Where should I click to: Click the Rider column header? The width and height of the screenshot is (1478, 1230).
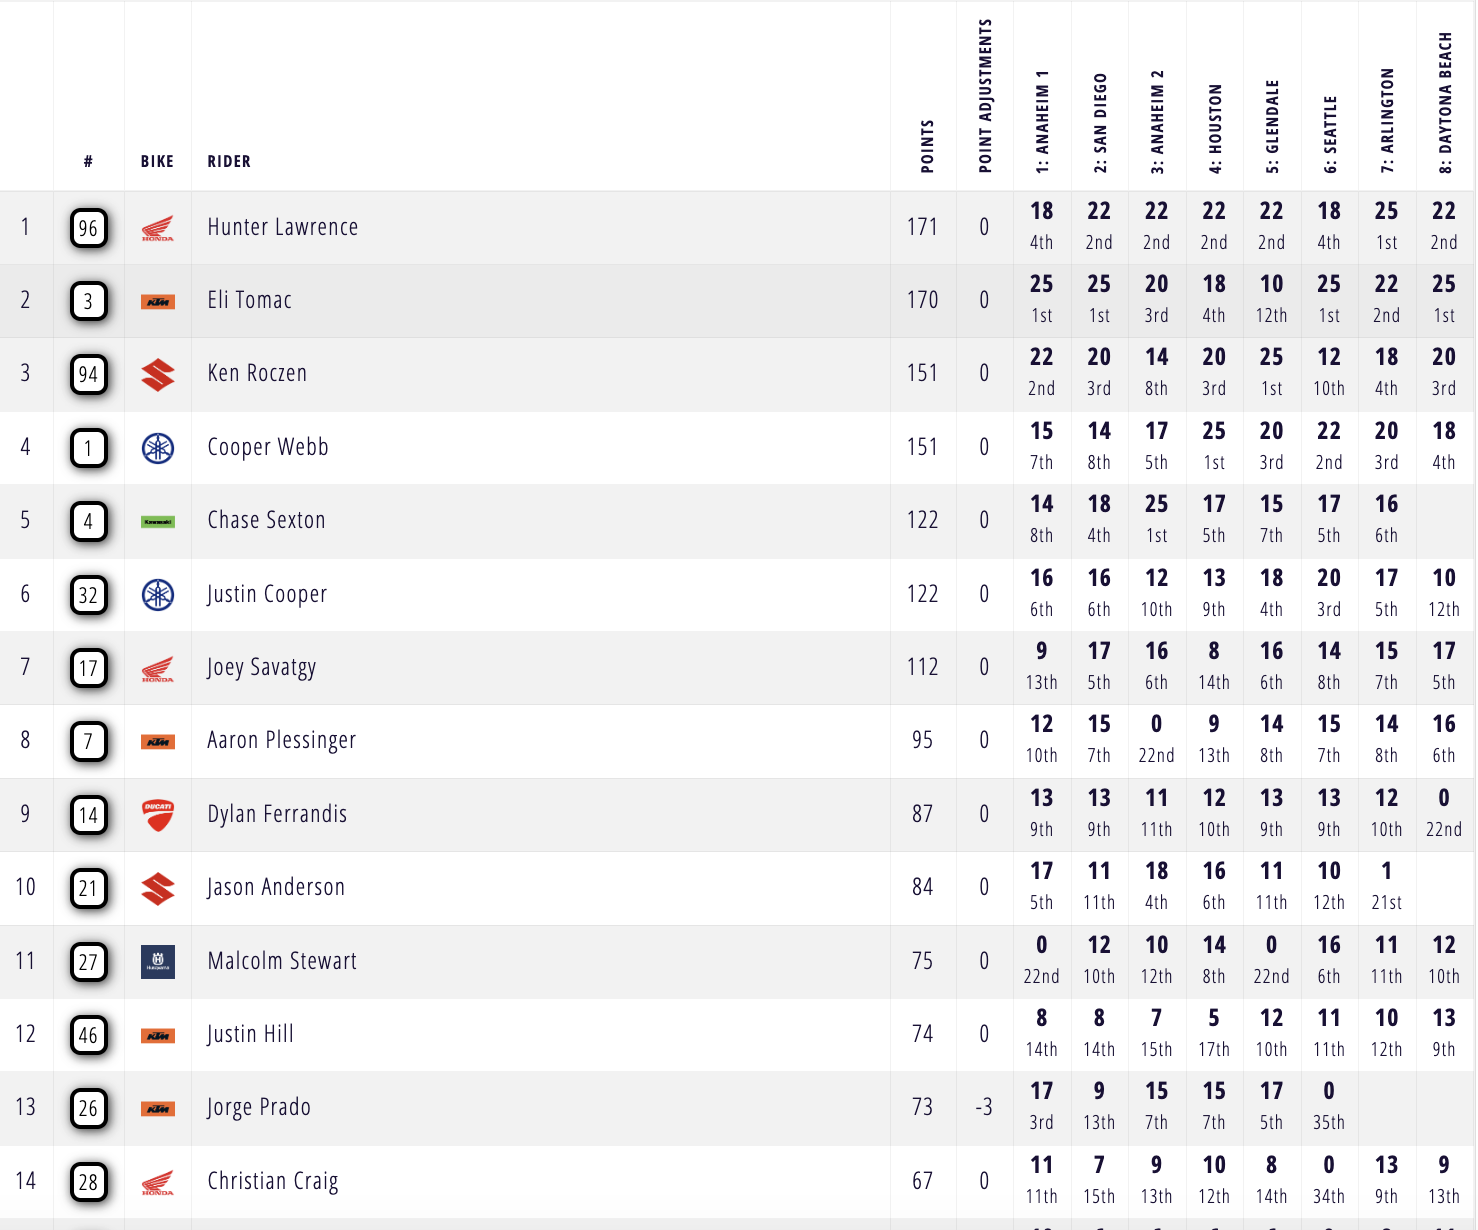(x=229, y=161)
